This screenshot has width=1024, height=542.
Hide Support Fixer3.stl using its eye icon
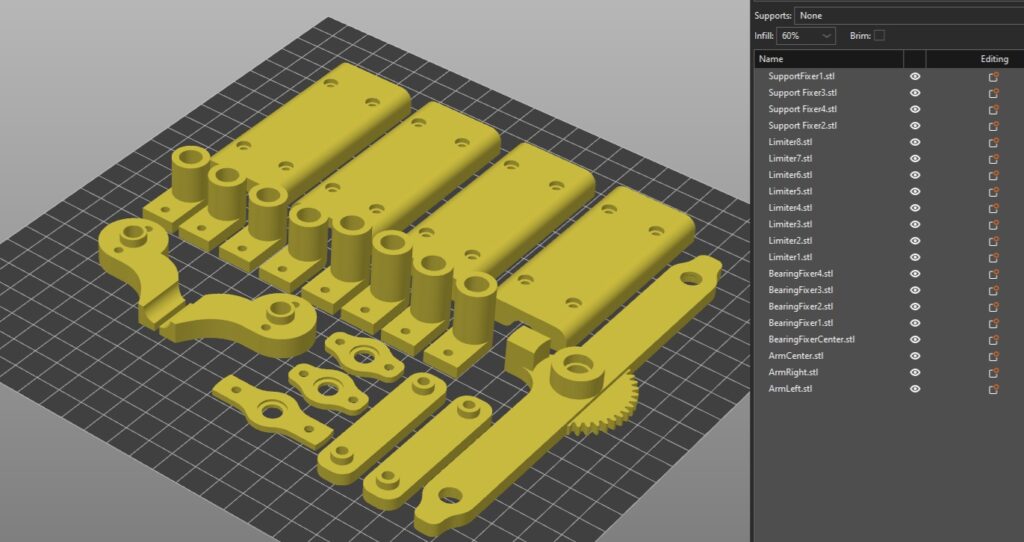pyautogui.click(x=914, y=93)
